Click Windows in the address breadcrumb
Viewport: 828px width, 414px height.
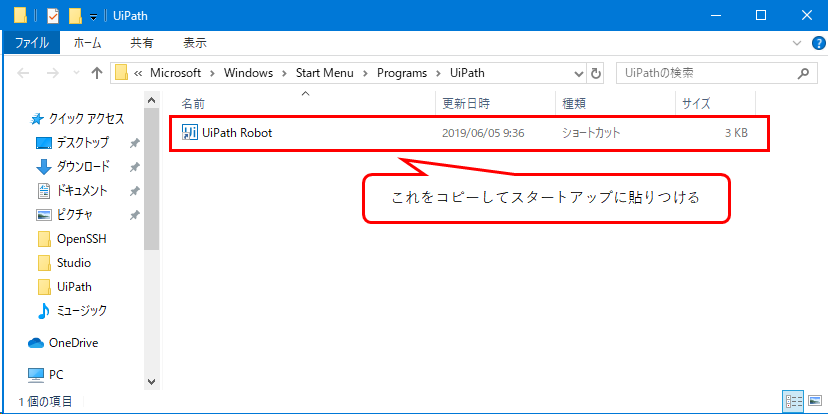248,73
